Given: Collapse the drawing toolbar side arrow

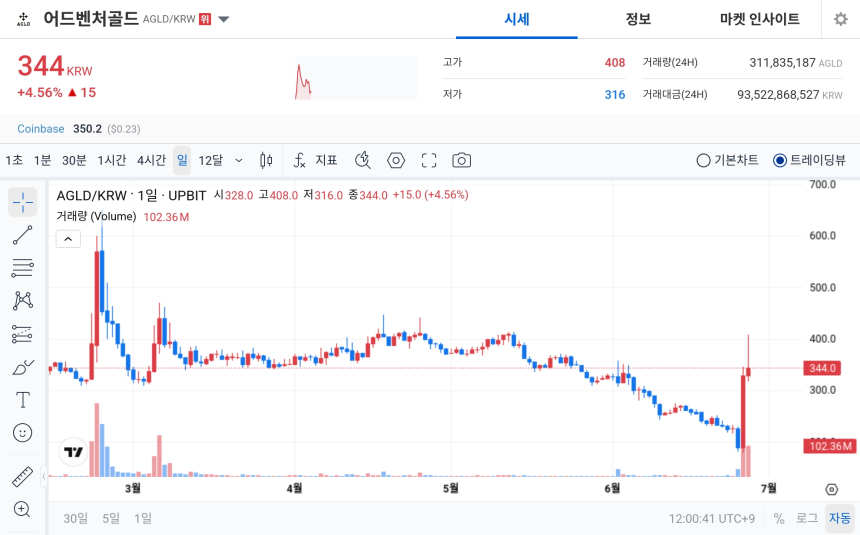Looking at the screenshot, I should [x=44, y=476].
